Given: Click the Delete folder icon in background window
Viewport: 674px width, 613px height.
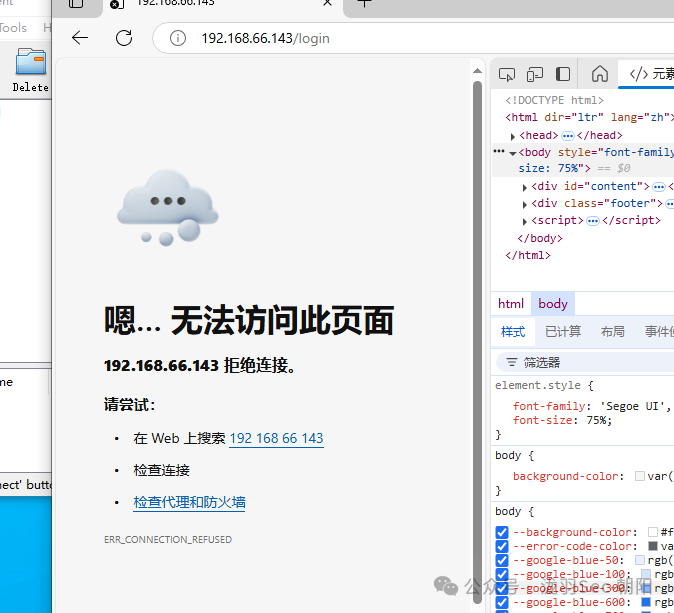Looking at the screenshot, I should pyautogui.click(x=31, y=70).
